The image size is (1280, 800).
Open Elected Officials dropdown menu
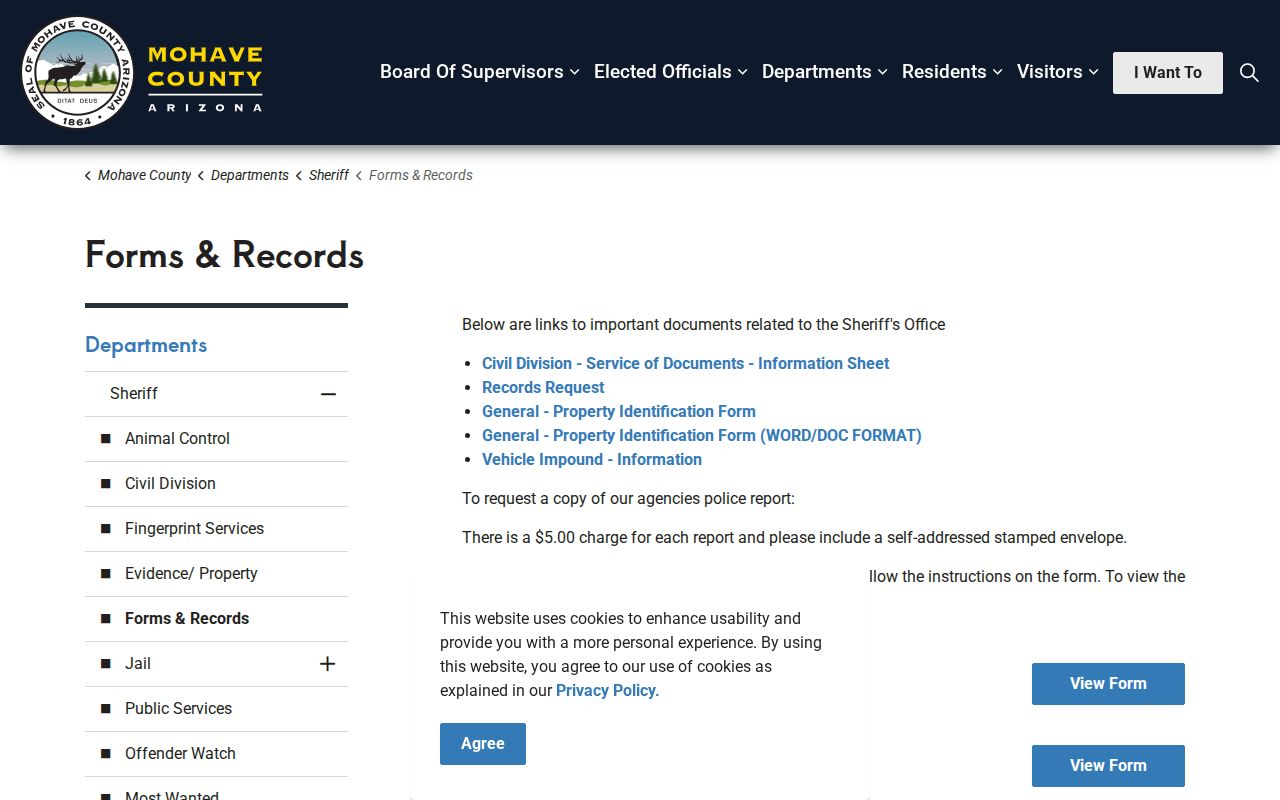tap(671, 72)
